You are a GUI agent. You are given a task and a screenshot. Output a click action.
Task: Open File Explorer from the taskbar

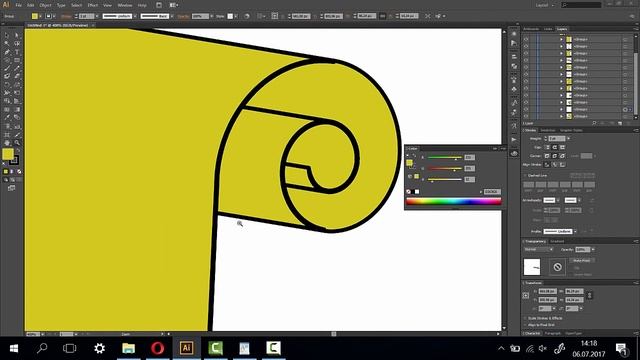coord(129,348)
